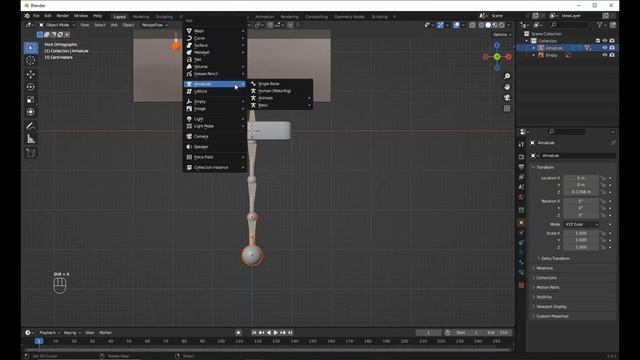Select Camera in Add menu
This screenshot has width=640, height=360.
(x=215, y=136)
